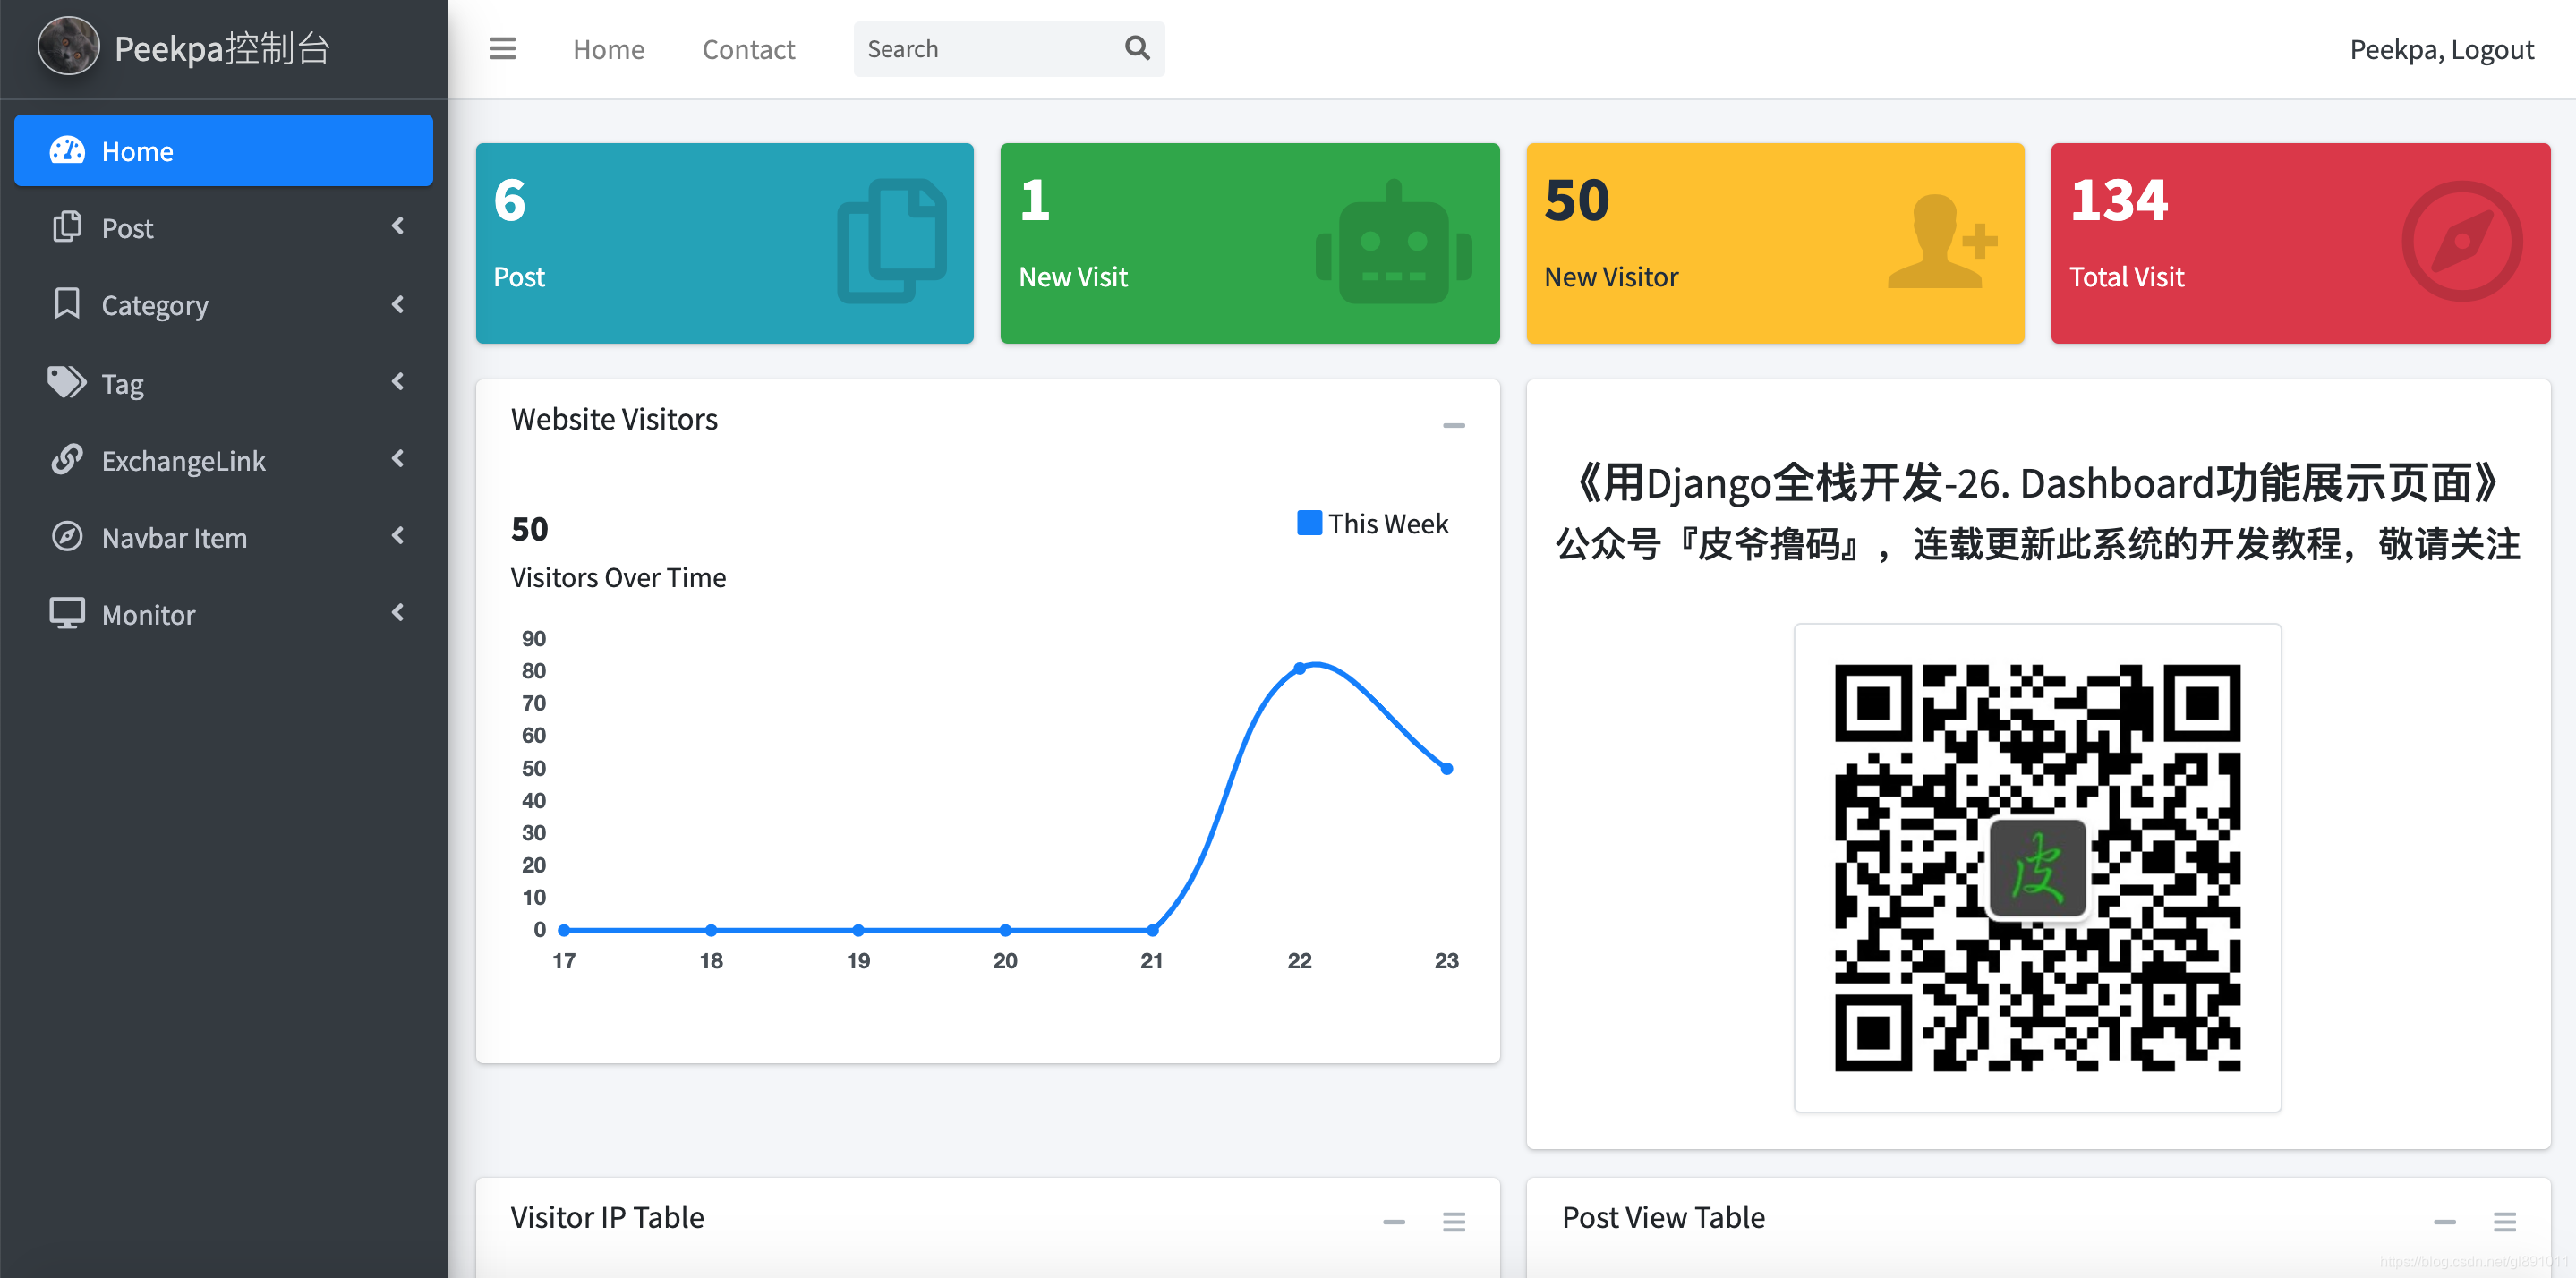Click the search magnifier icon
The height and width of the screenshot is (1278, 2576).
(1137, 48)
